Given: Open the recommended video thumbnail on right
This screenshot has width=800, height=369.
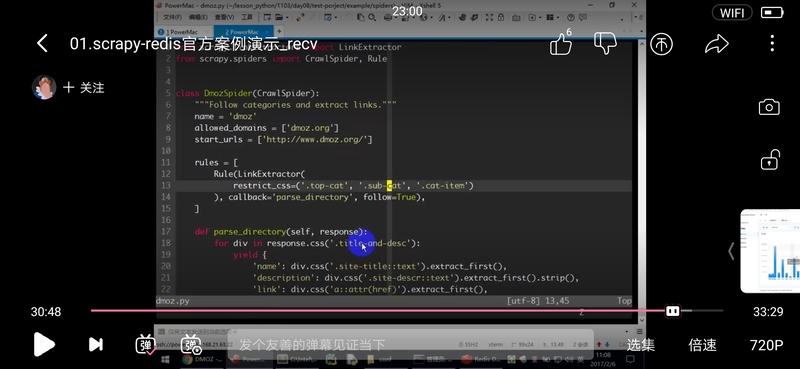Looking at the screenshot, I should [770, 251].
